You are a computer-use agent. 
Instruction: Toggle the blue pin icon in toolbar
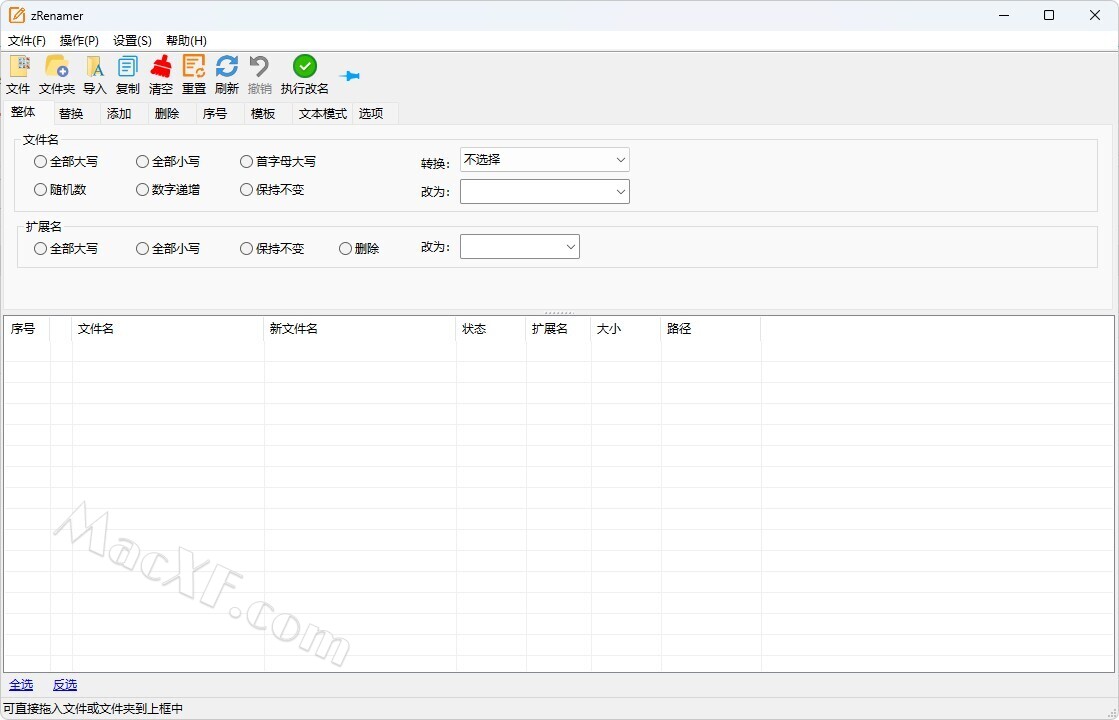(x=349, y=76)
